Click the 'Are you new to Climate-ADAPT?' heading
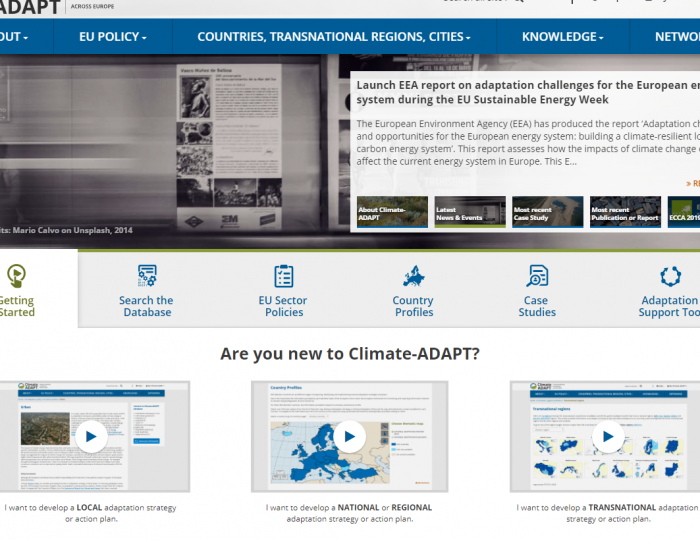The image size is (700, 540). point(350,353)
